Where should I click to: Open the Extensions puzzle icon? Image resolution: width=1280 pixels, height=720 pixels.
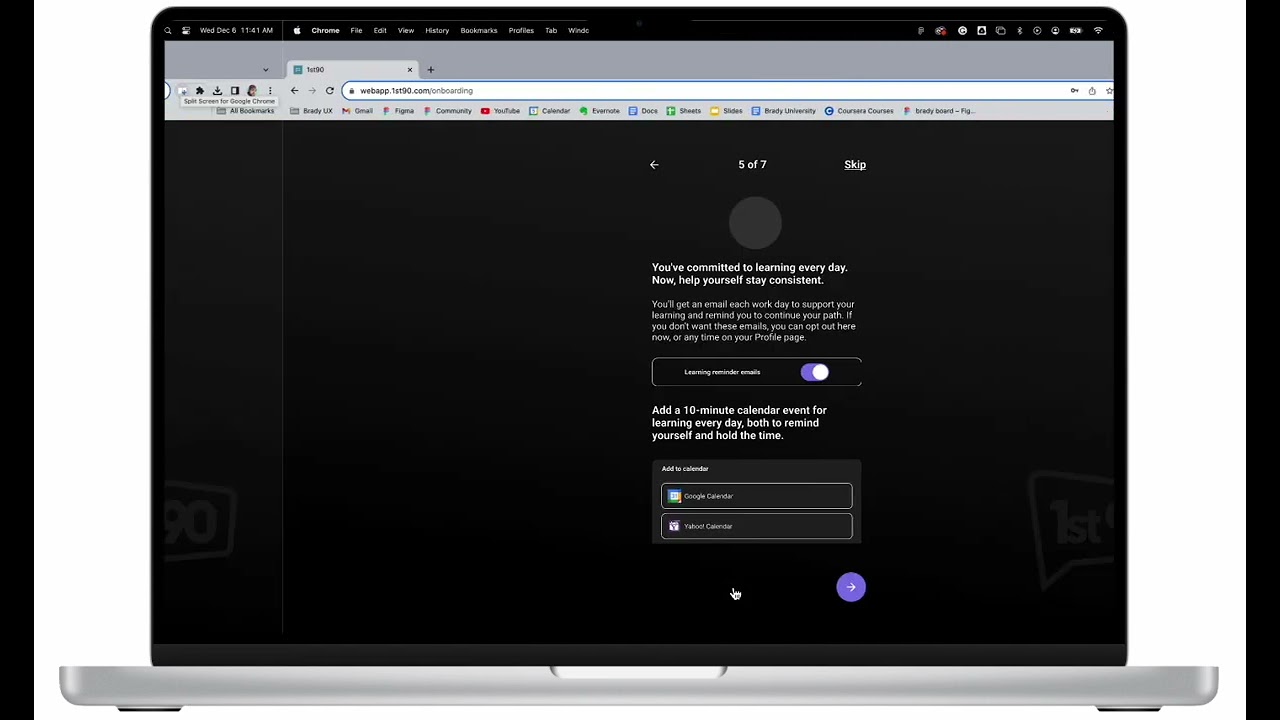[x=200, y=91]
